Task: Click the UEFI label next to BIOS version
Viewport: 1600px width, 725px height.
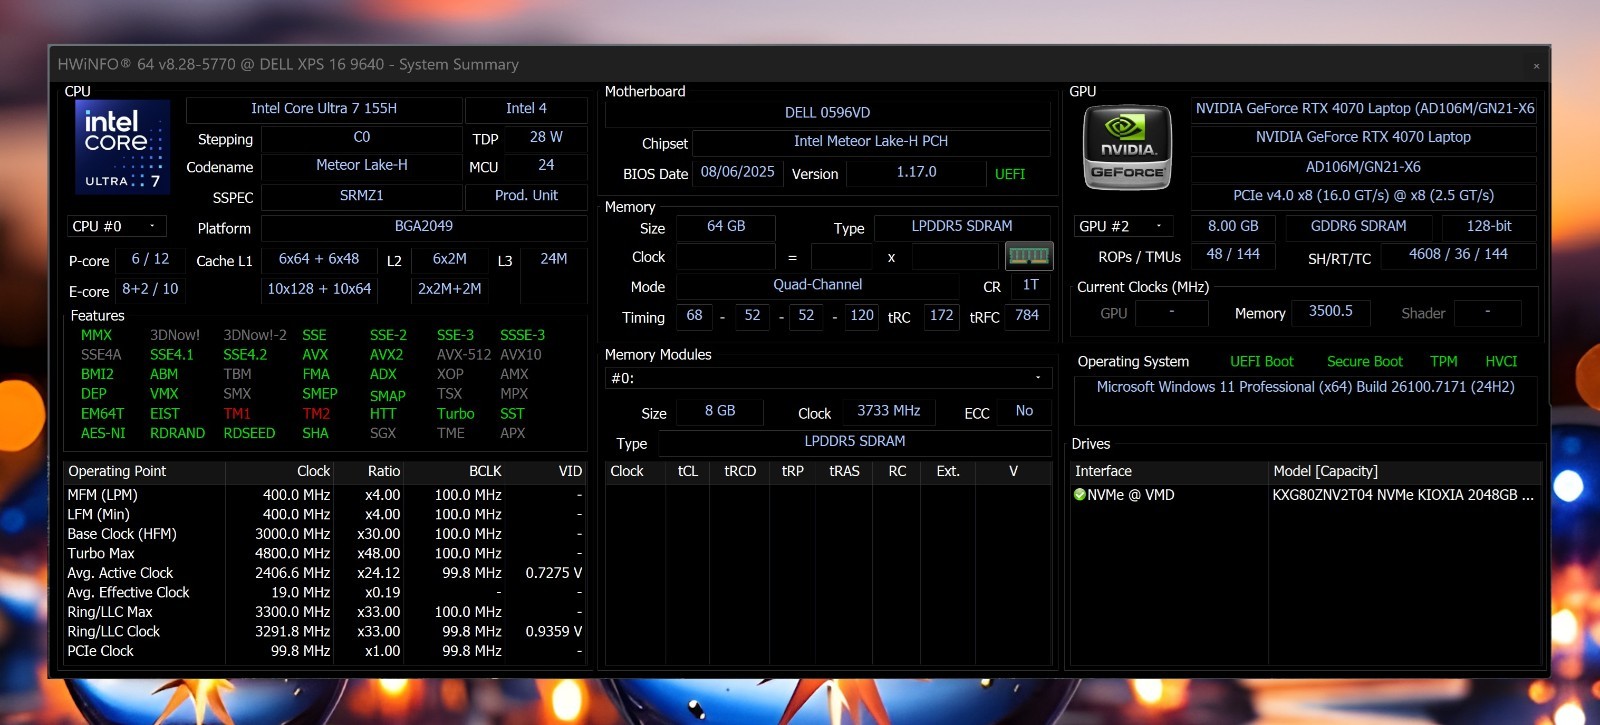Action: pyautogui.click(x=1010, y=174)
